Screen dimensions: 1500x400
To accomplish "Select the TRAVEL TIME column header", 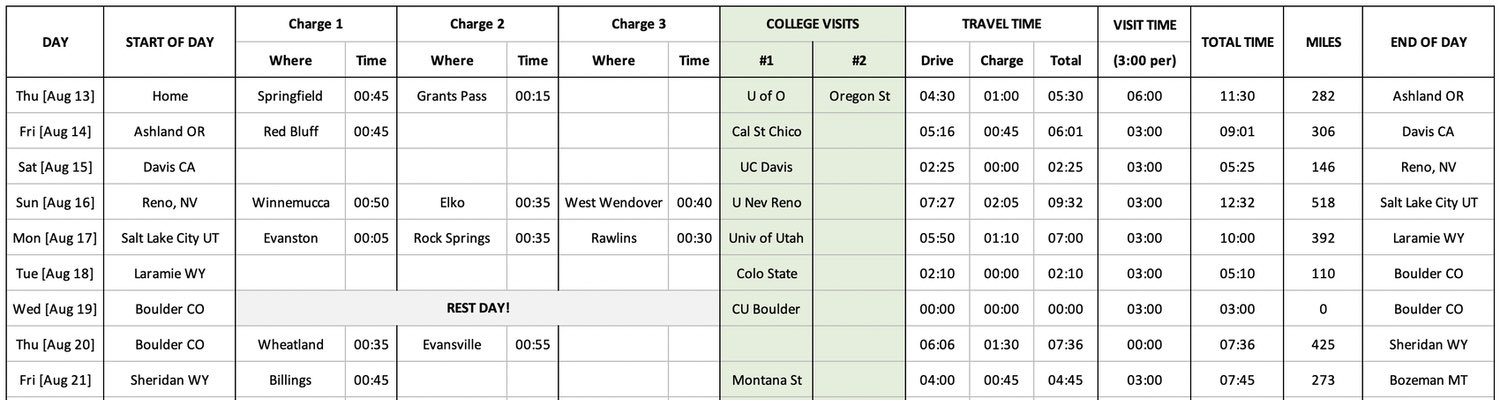I will coord(1002,25).
